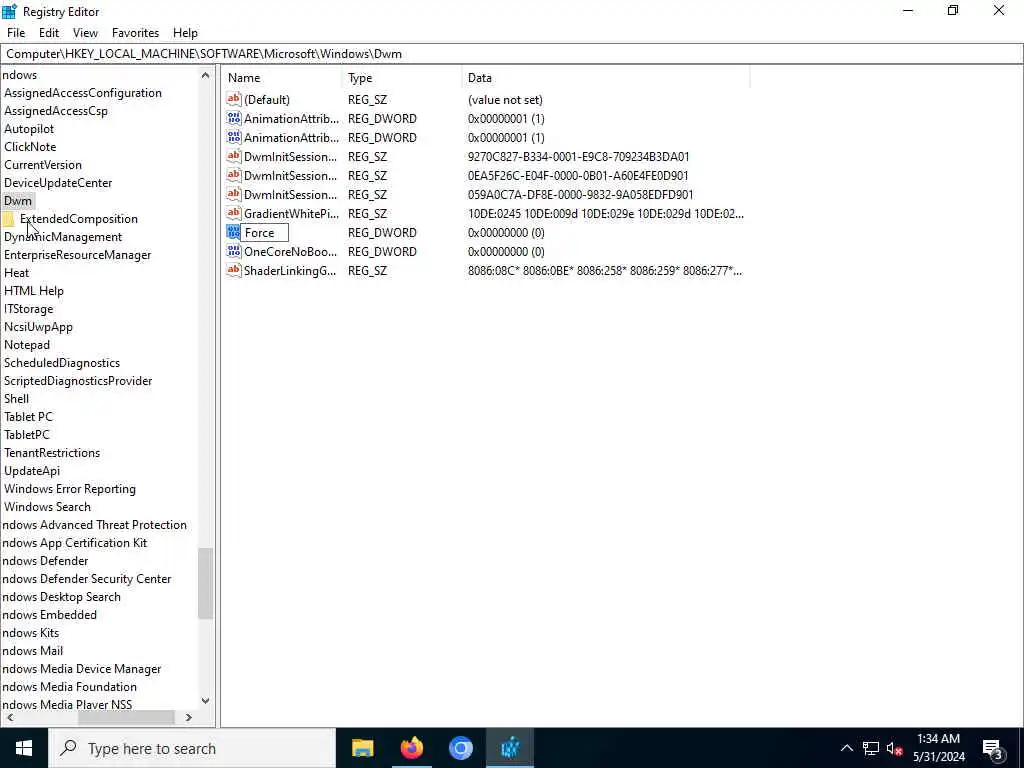Image resolution: width=1024 pixels, height=768 pixels.
Task: Select the Tablet PC key
Action: [x=28, y=417]
